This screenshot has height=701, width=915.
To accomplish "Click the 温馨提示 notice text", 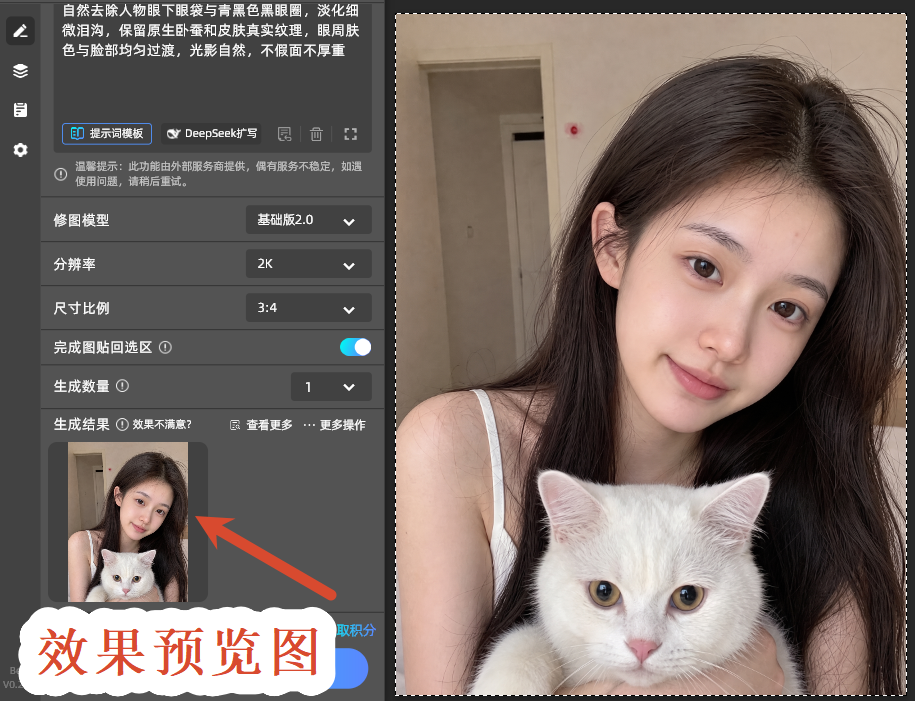I will tap(218, 174).
